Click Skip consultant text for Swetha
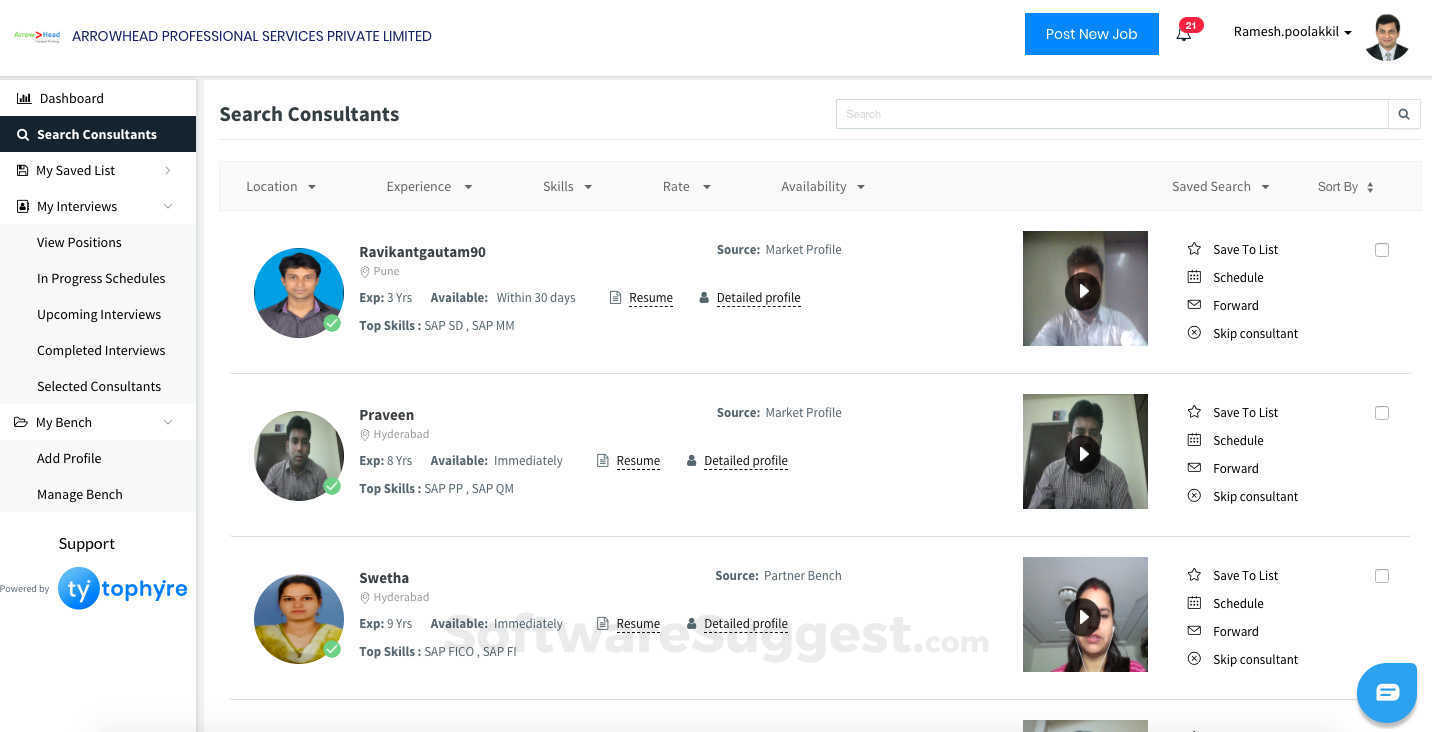The image size is (1432, 732). pyautogui.click(x=1256, y=660)
